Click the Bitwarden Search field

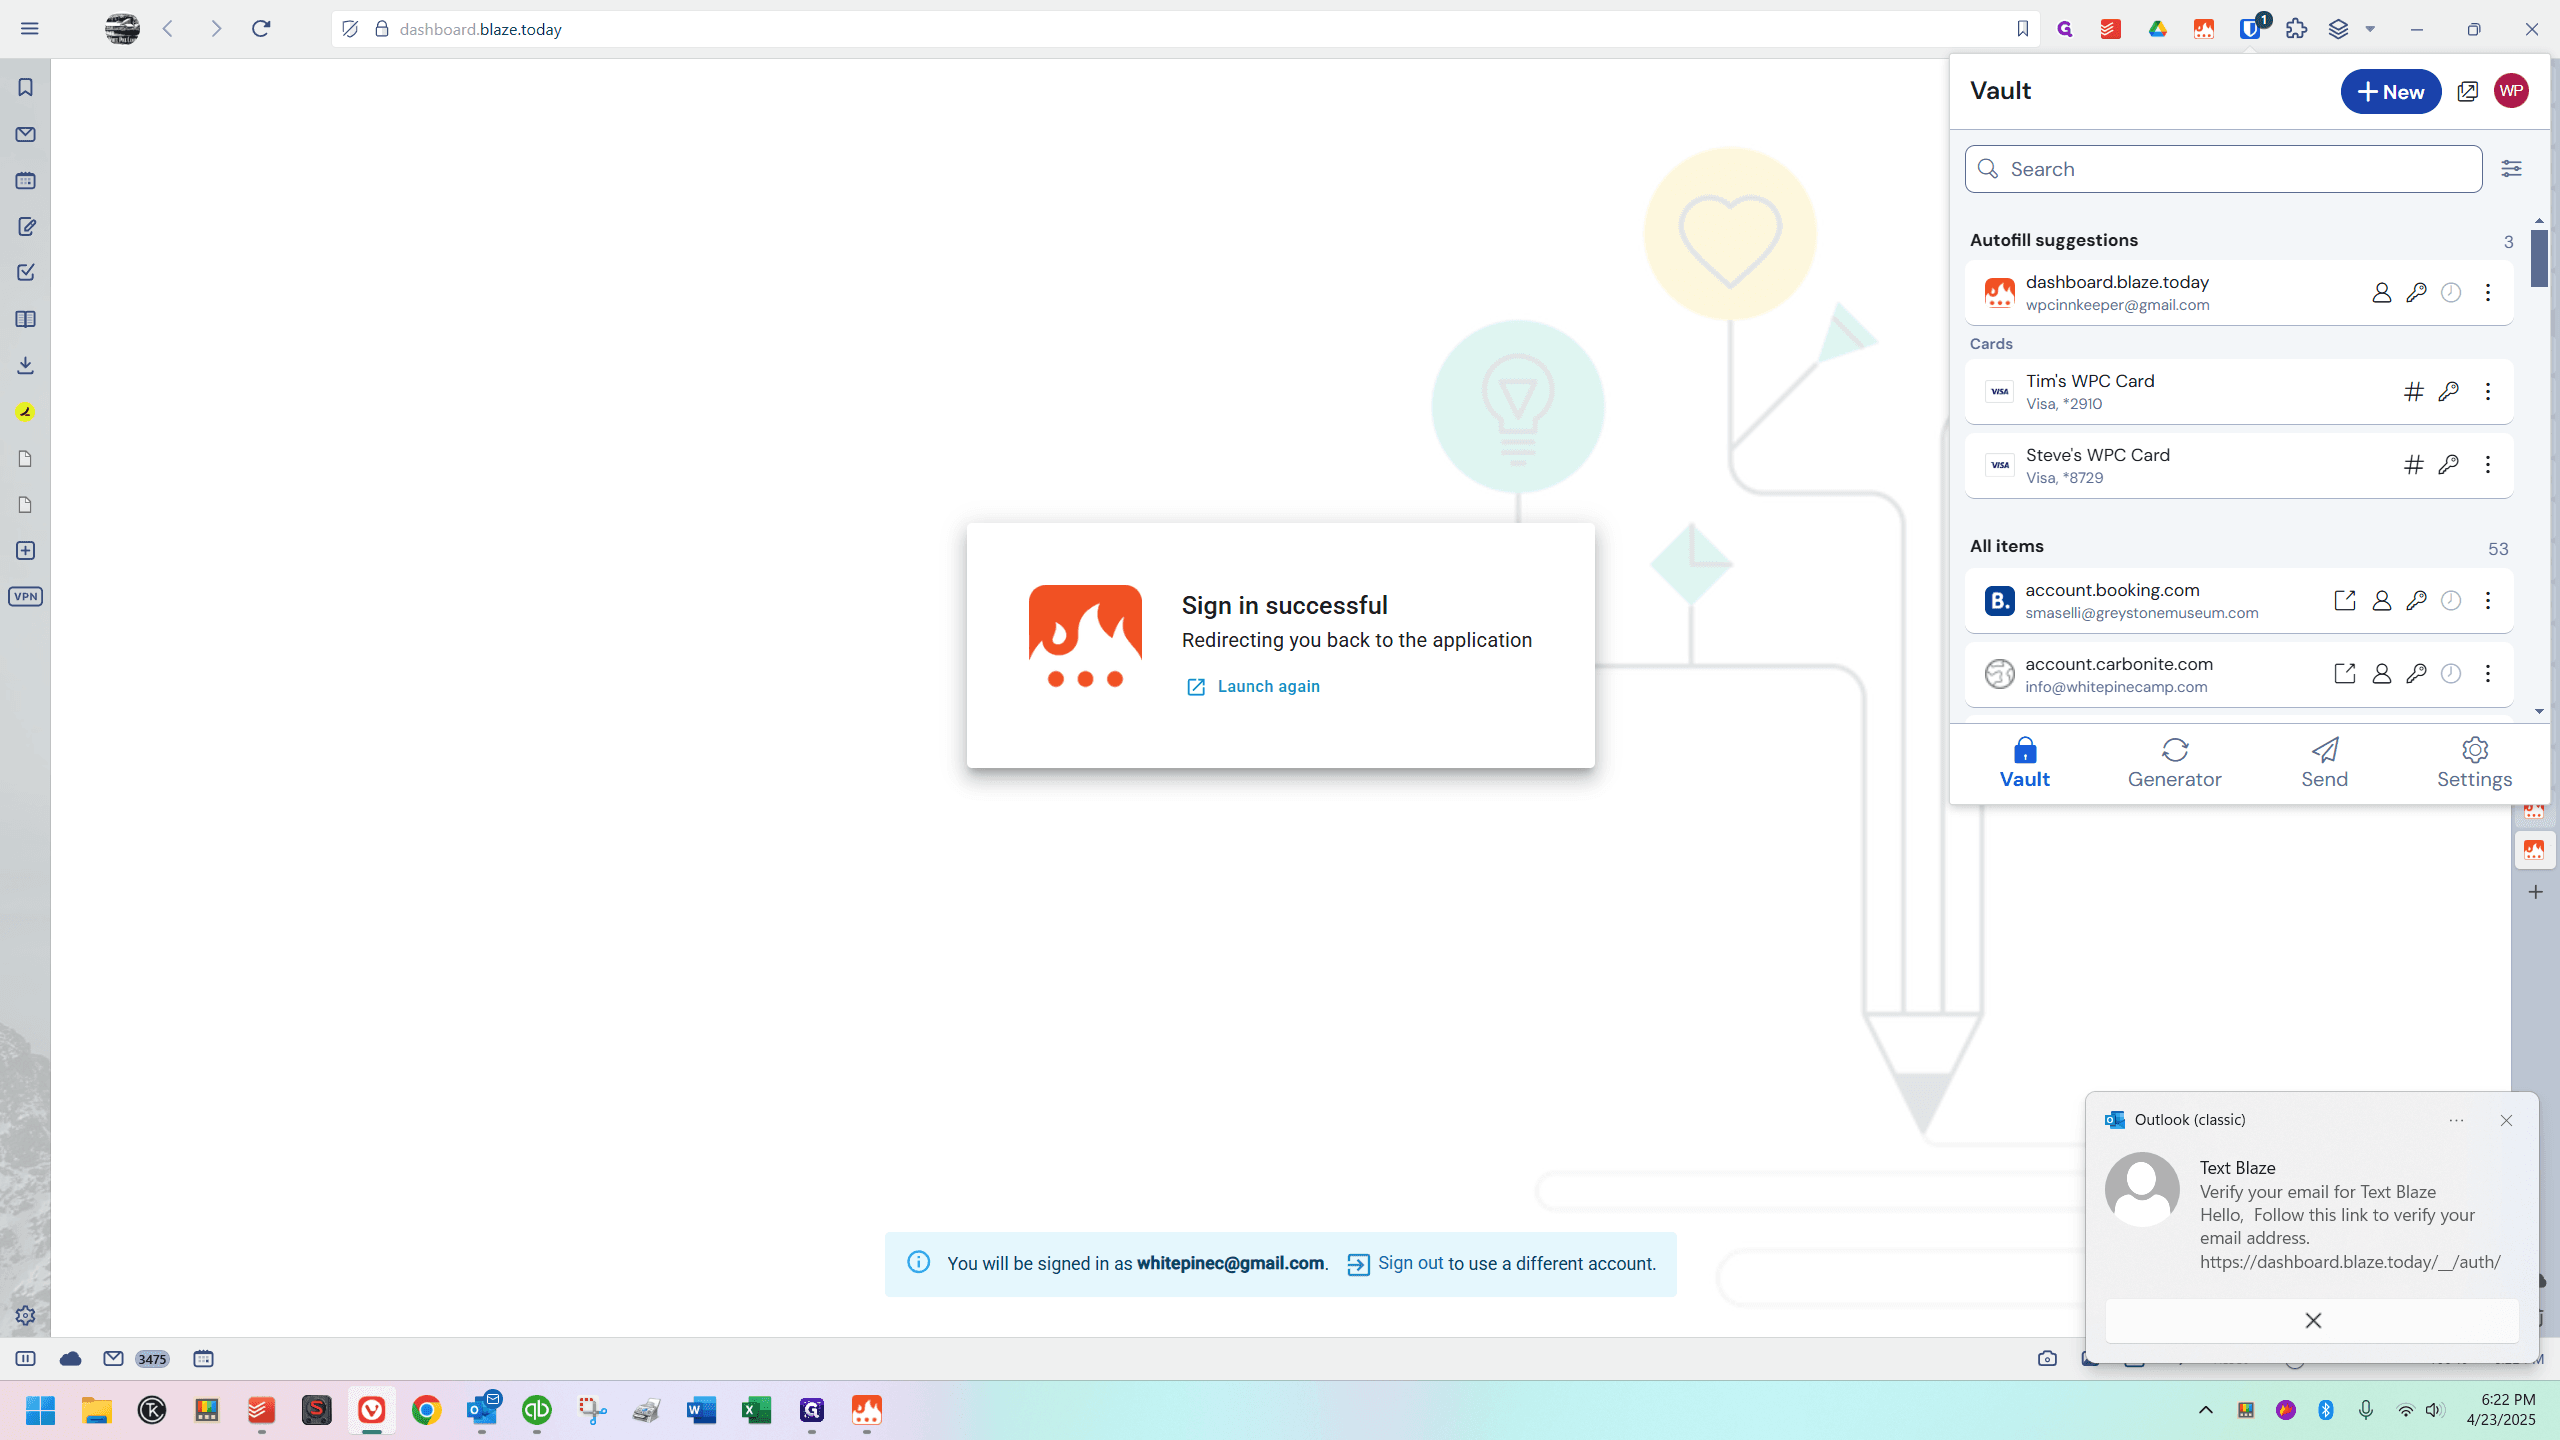tap(2223, 169)
